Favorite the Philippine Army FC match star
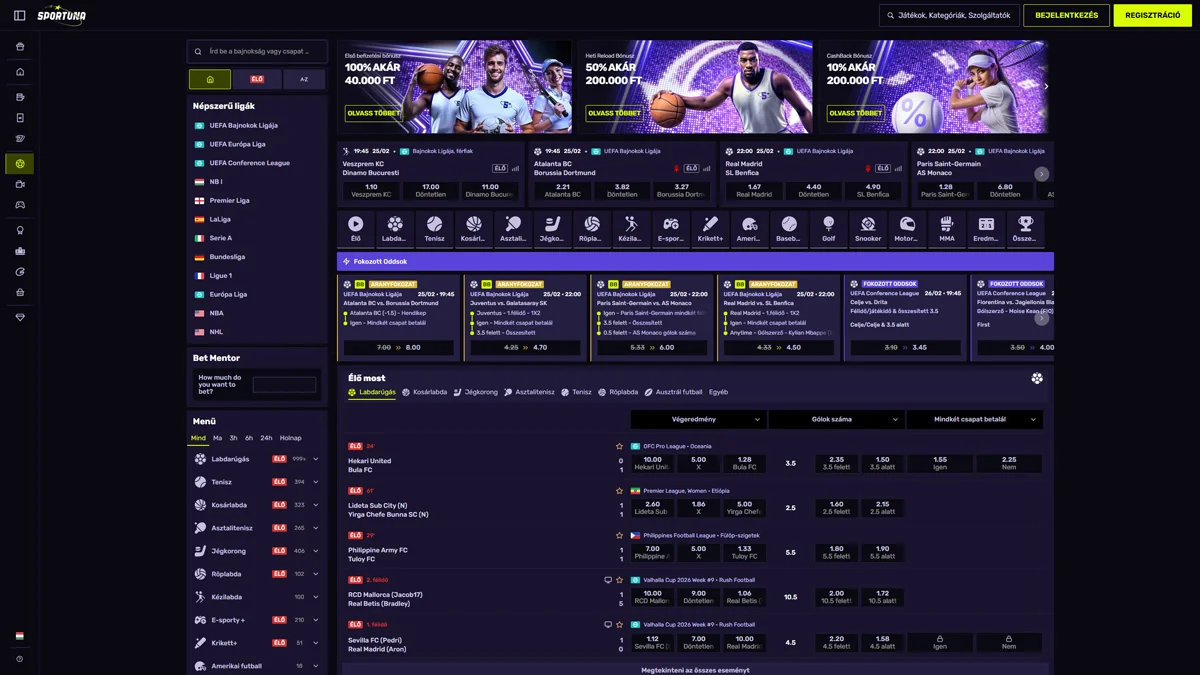1200x675 pixels. point(620,535)
